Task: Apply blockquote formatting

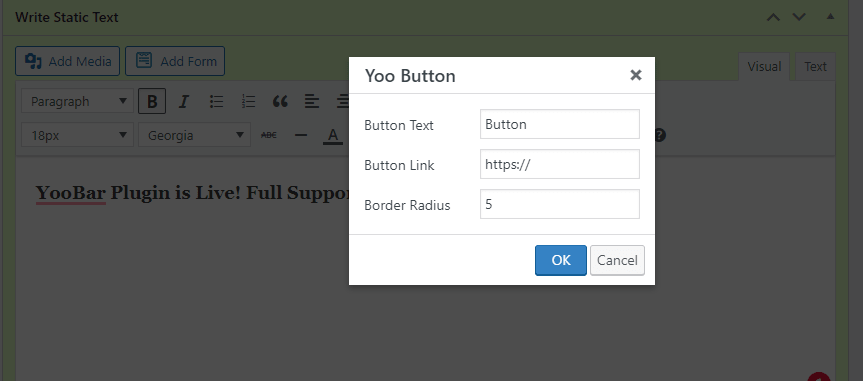Action: 280,101
